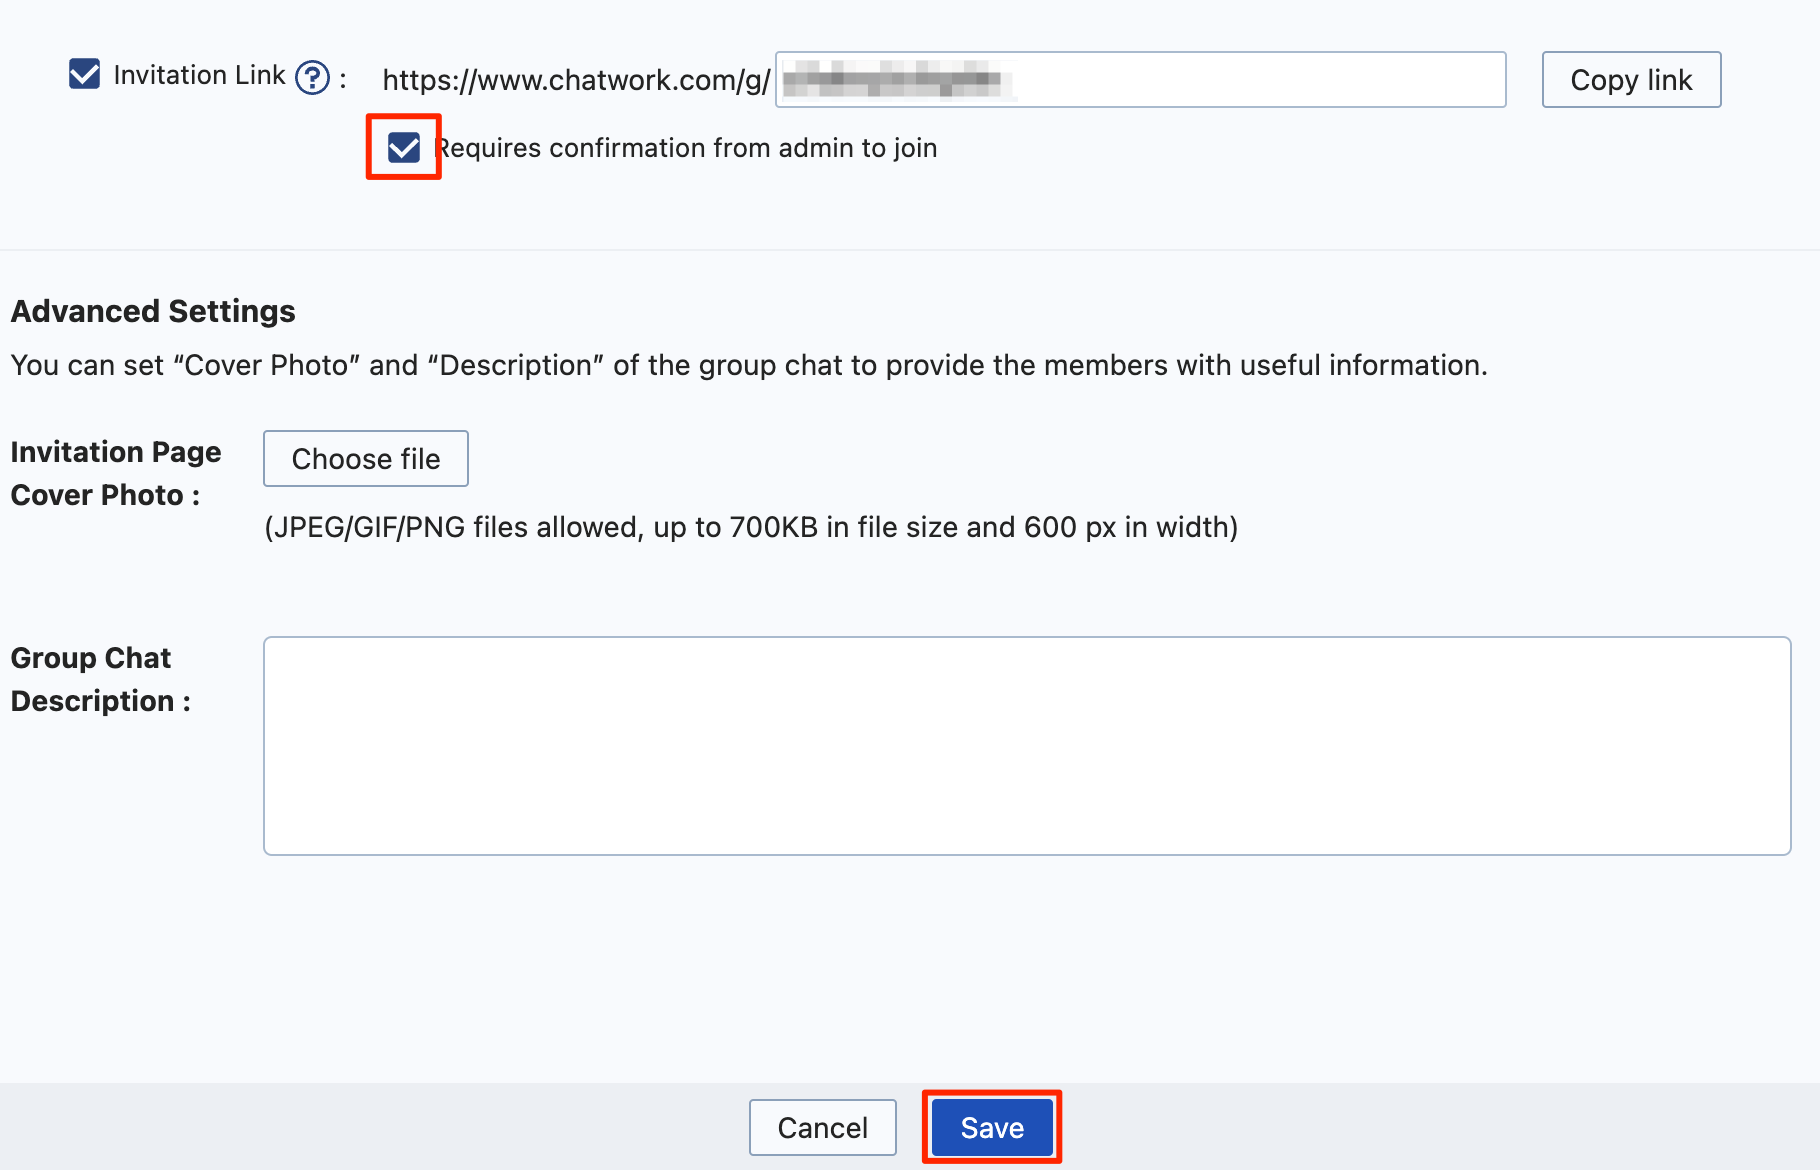Open the Invitation Link help icon

(312, 77)
